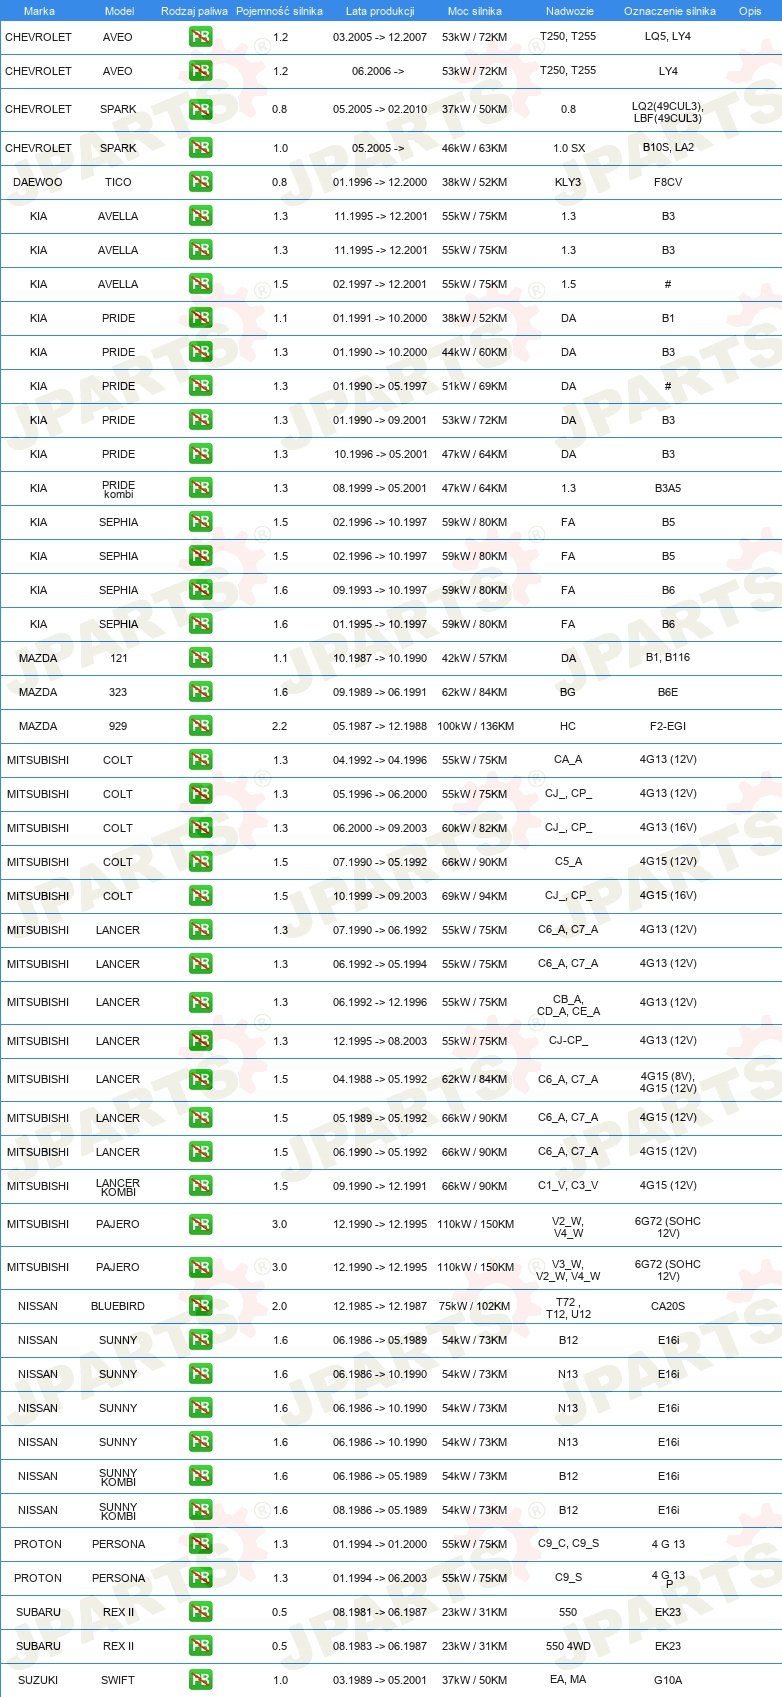The width and height of the screenshot is (782, 1697).
Task: Click the fuel icon for Colt 60kW / 82KM
Action: click(x=200, y=828)
